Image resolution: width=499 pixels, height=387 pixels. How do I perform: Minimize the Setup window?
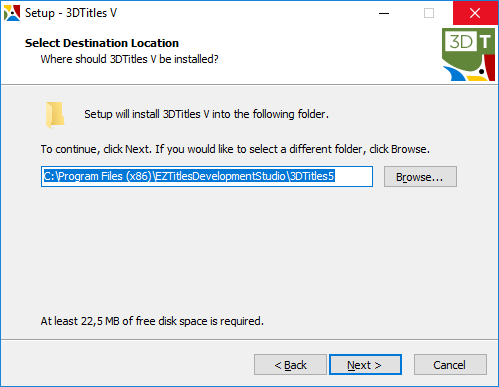tap(384, 13)
